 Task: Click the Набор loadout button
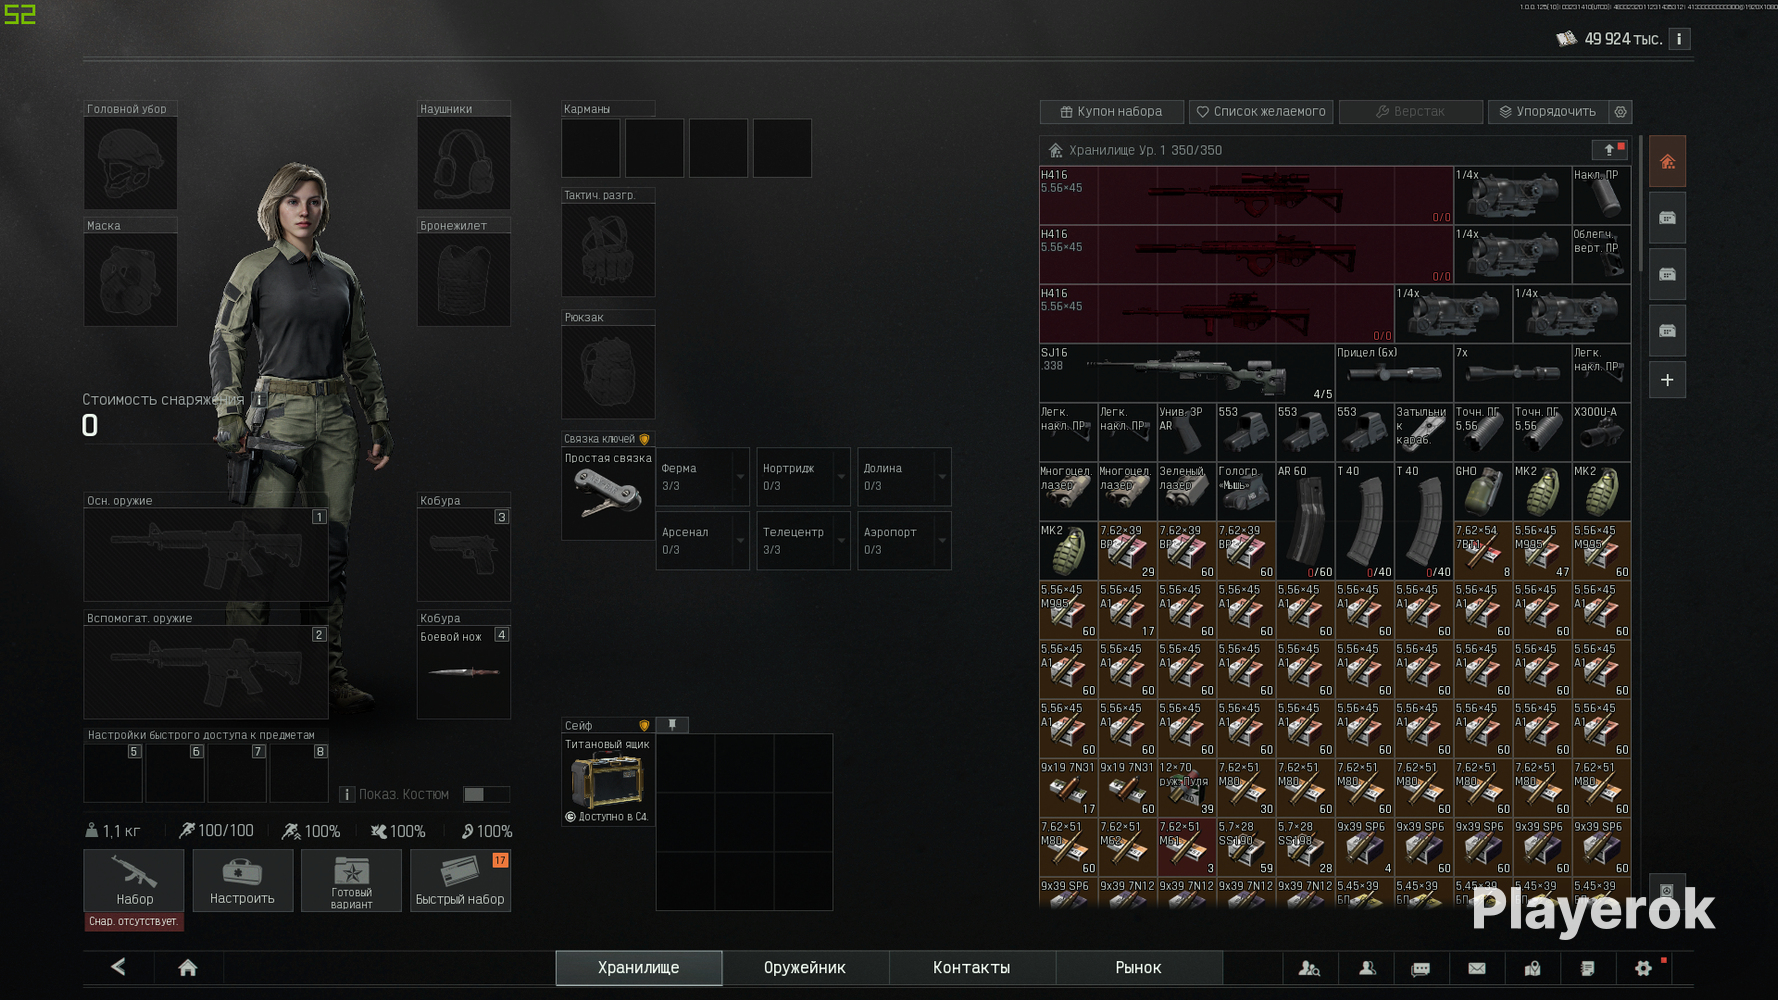(x=134, y=880)
